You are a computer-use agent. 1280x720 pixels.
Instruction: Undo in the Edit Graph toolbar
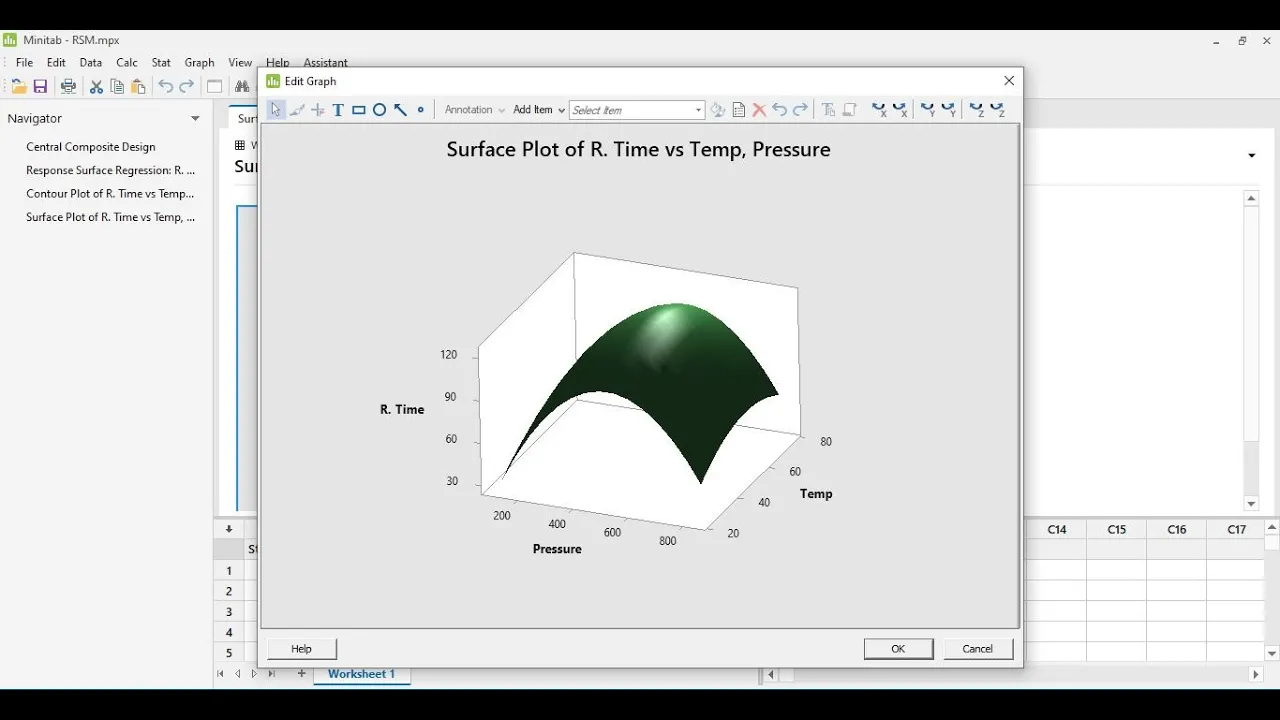click(780, 110)
